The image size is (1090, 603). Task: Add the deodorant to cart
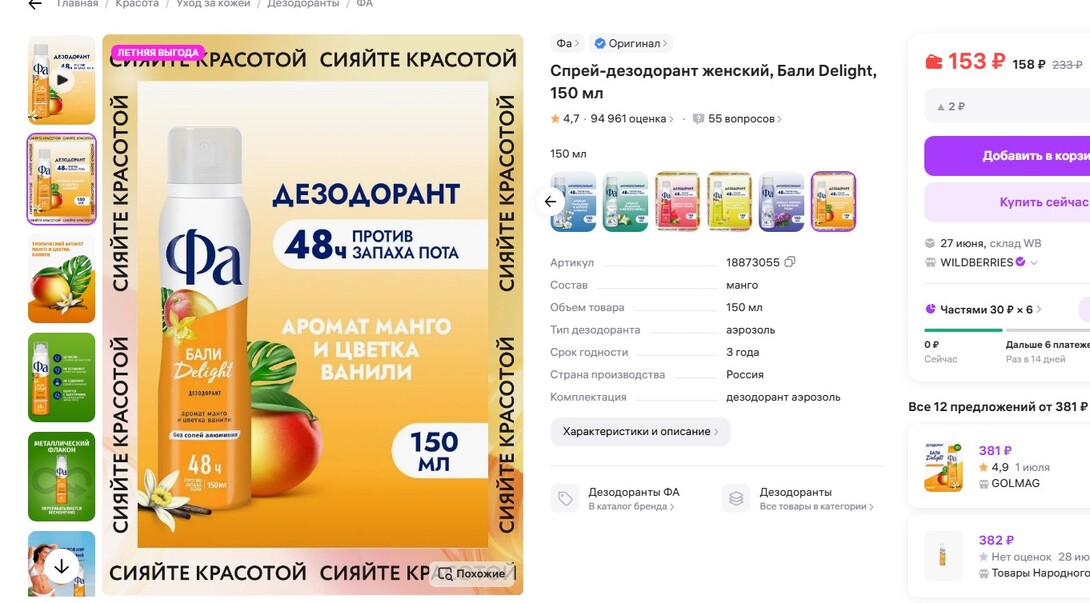tap(1008, 156)
